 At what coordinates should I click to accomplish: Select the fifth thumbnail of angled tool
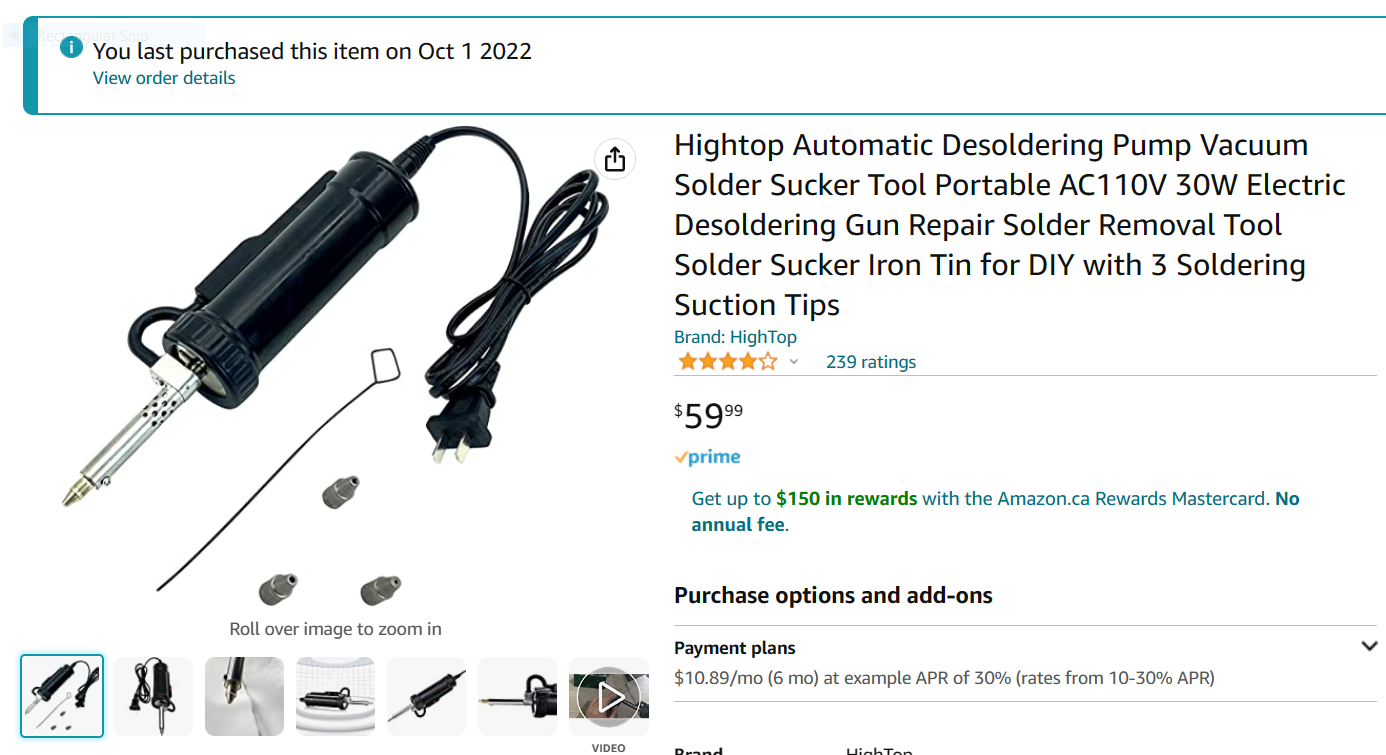coord(427,697)
